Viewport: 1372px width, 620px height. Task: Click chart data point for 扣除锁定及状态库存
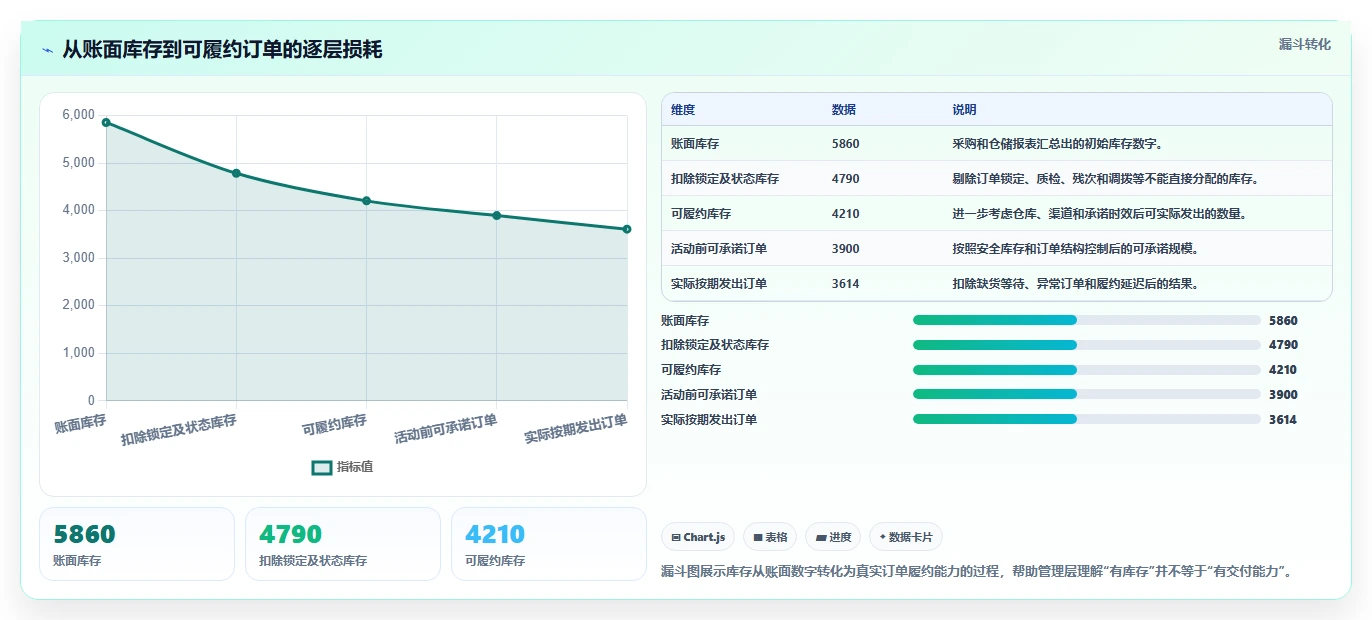click(x=236, y=173)
